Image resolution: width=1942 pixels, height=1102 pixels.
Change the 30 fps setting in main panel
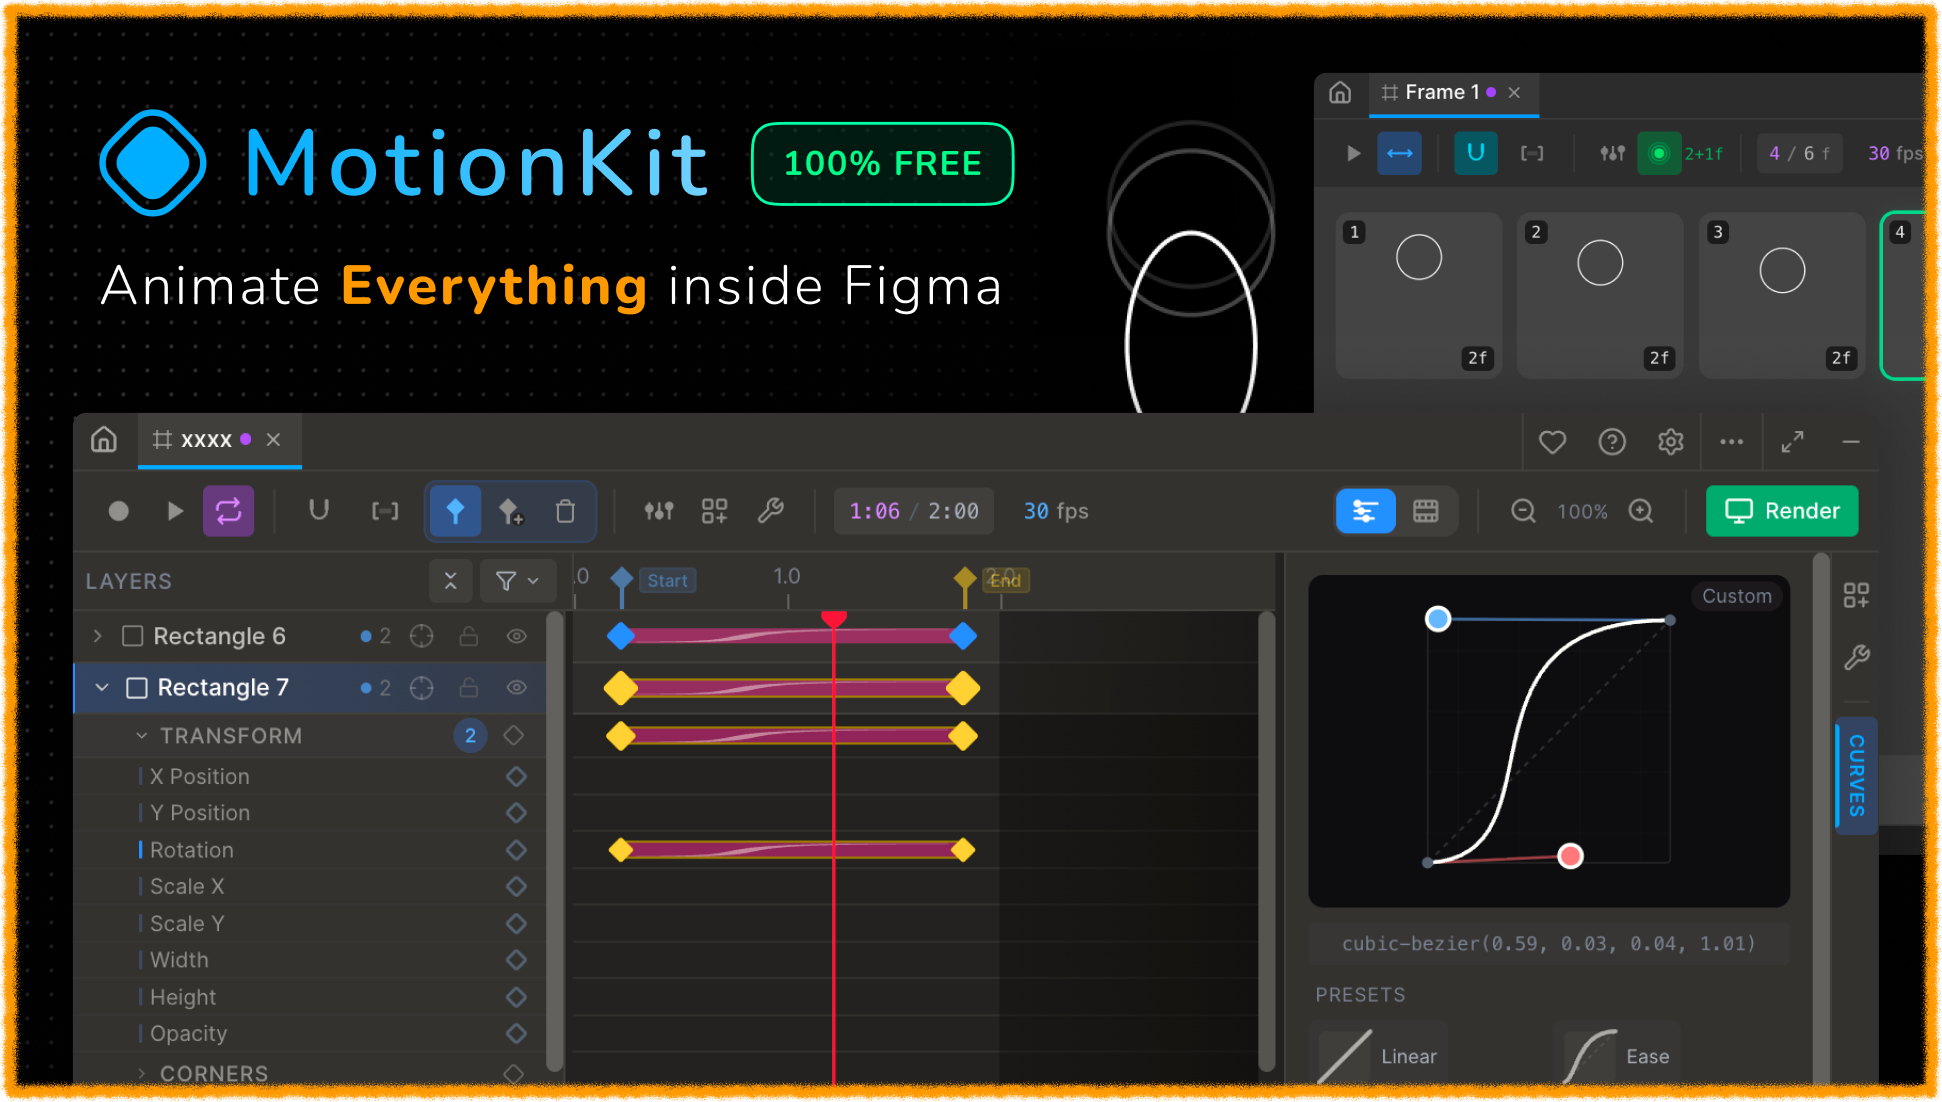click(x=1056, y=511)
